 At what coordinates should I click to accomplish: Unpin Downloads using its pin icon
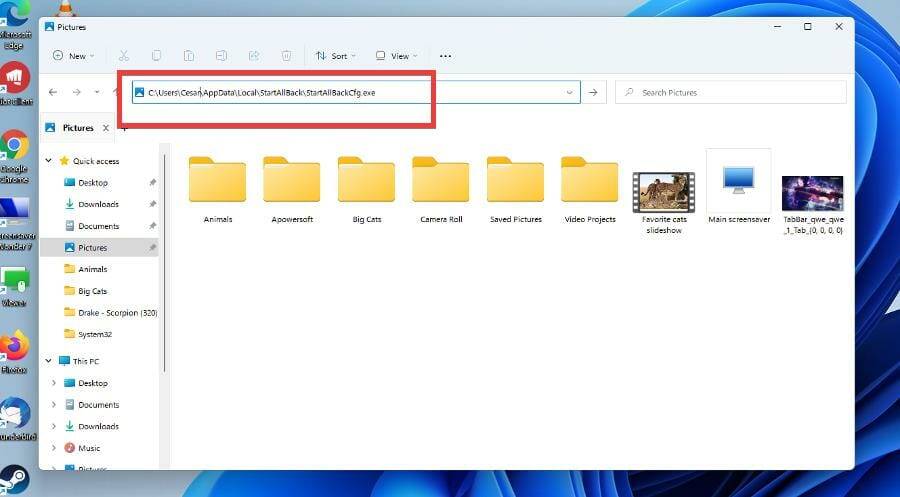(x=152, y=204)
